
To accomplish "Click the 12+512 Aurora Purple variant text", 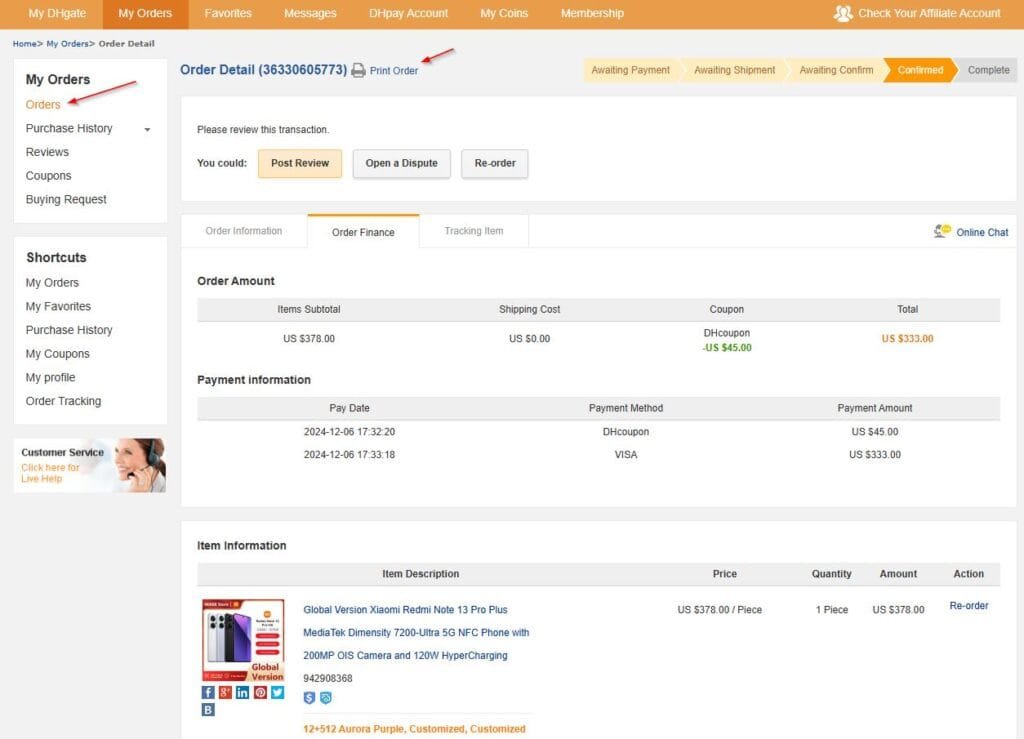I will tap(414, 729).
